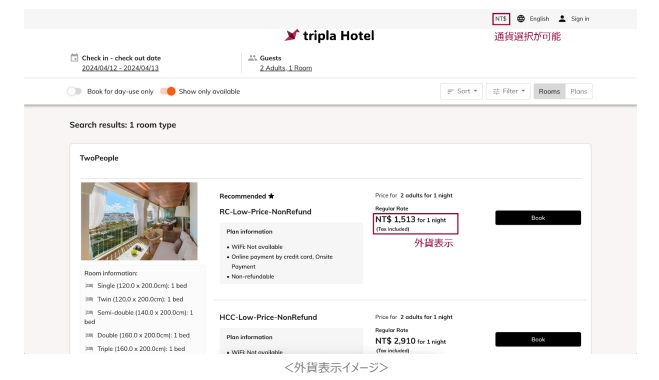
Task: Expand the Filter dropdown
Action: click(x=508, y=91)
